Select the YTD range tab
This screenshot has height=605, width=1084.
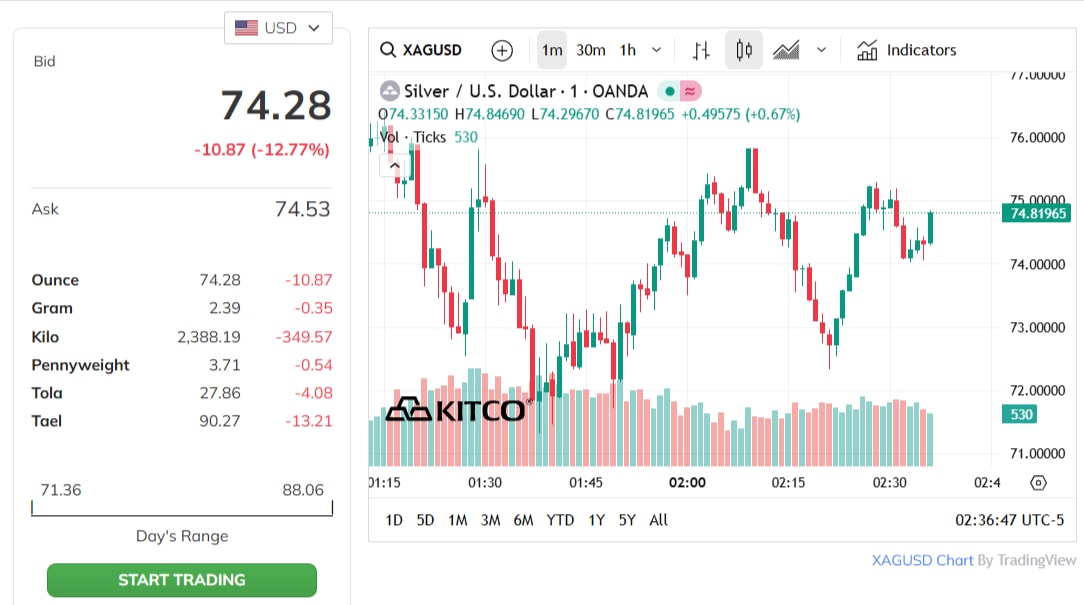point(560,520)
